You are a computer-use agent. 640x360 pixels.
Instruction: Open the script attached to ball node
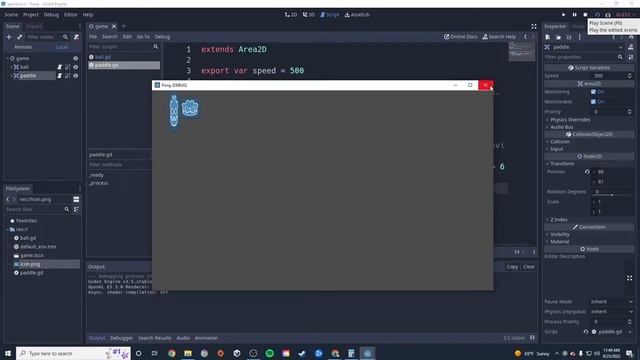click(x=60, y=67)
